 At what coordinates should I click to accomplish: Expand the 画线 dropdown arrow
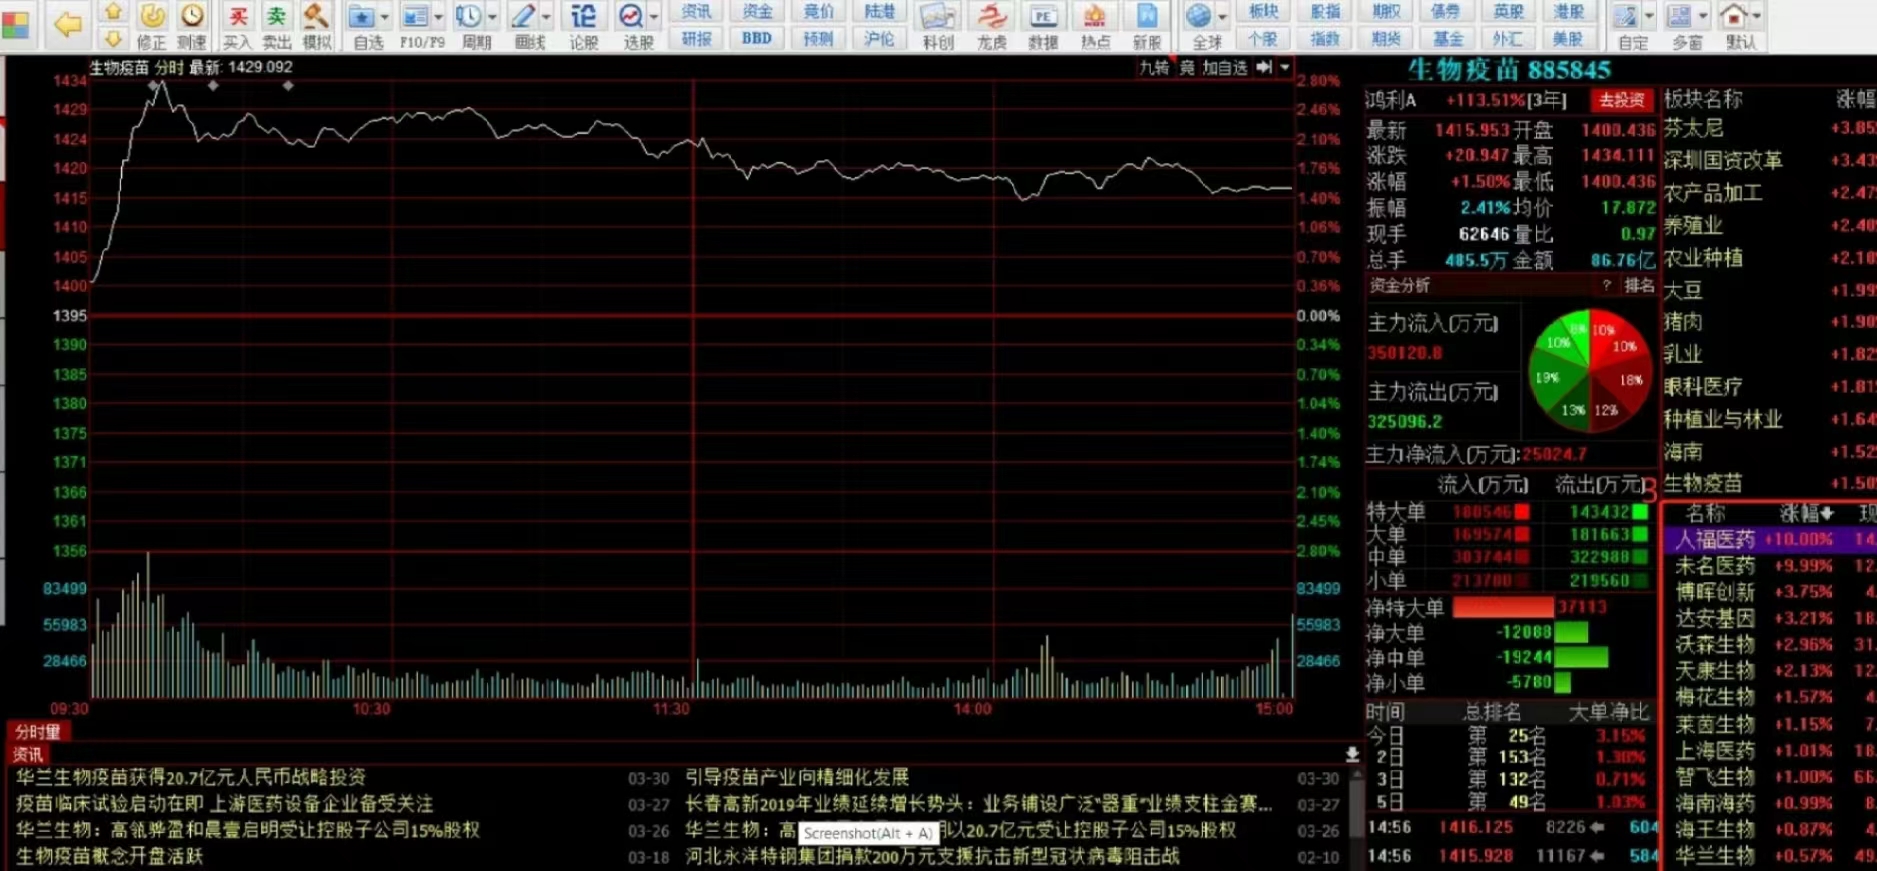tap(546, 17)
